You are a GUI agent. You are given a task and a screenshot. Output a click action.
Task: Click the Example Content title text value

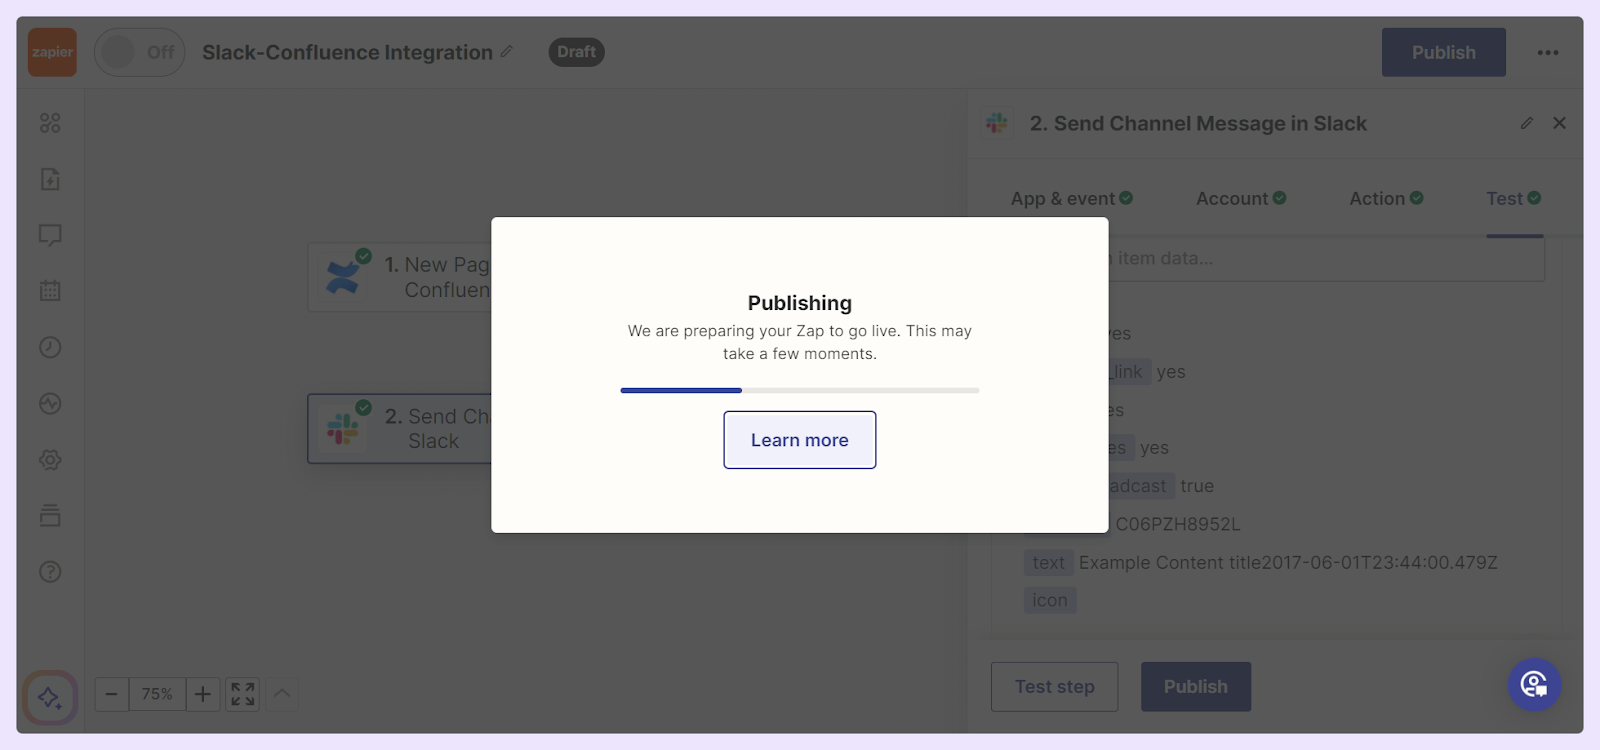click(x=1288, y=563)
